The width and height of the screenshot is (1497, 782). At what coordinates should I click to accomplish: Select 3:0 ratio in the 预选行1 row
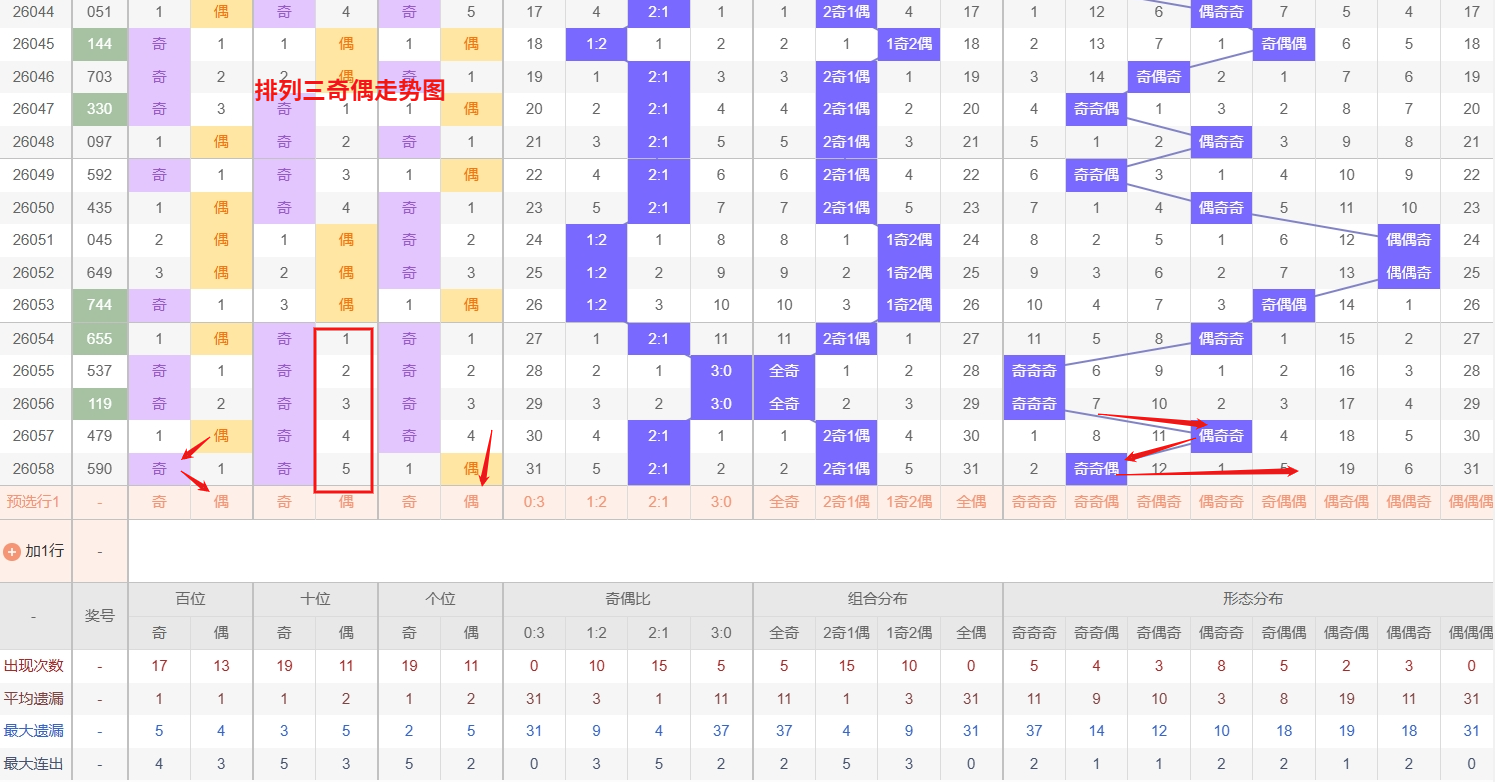[721, 502]
